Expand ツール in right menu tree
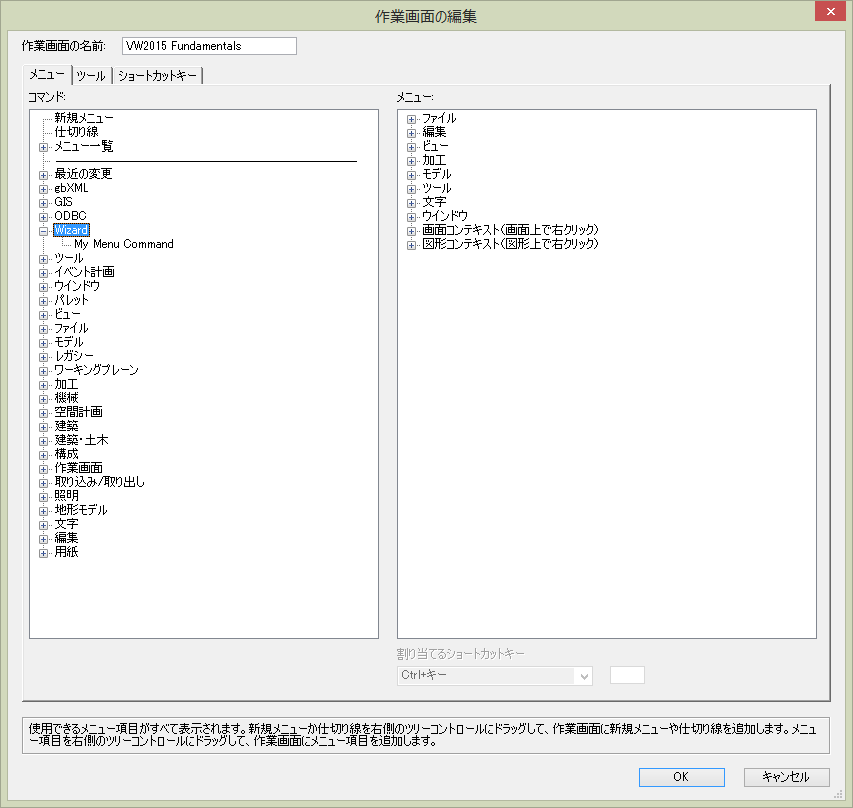 (x=411, y=189)
